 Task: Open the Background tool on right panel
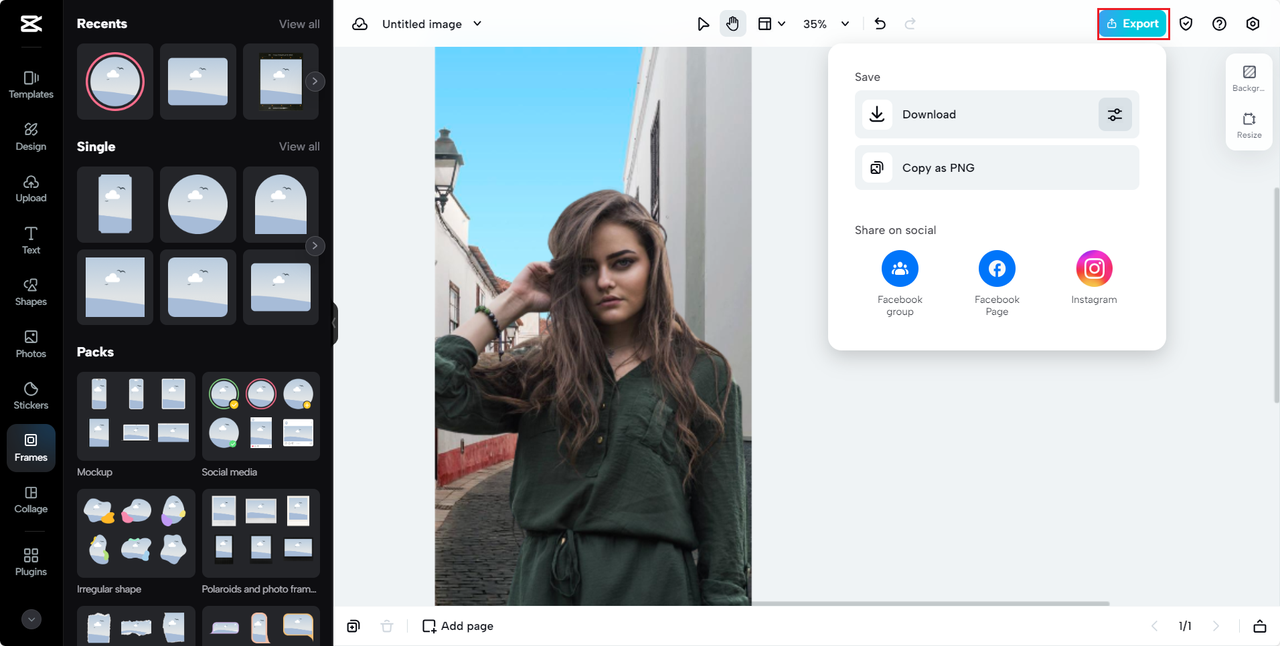pos(1249,79)
